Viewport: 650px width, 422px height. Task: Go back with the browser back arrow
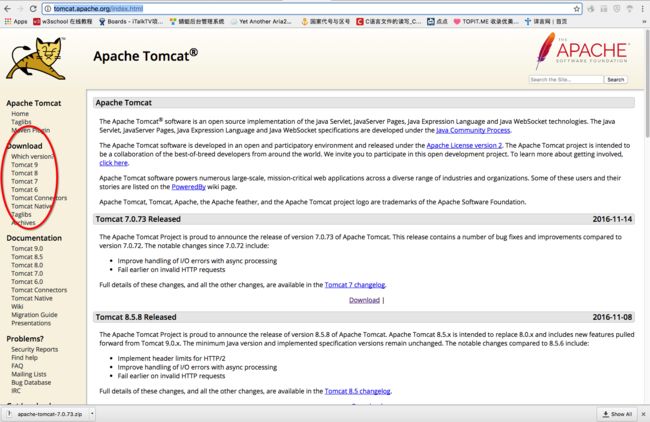tap(7, 9)
